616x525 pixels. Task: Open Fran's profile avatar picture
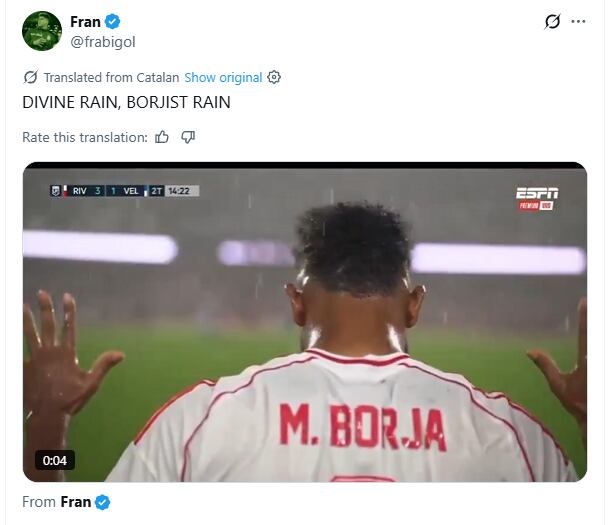[x=42, y=31]
